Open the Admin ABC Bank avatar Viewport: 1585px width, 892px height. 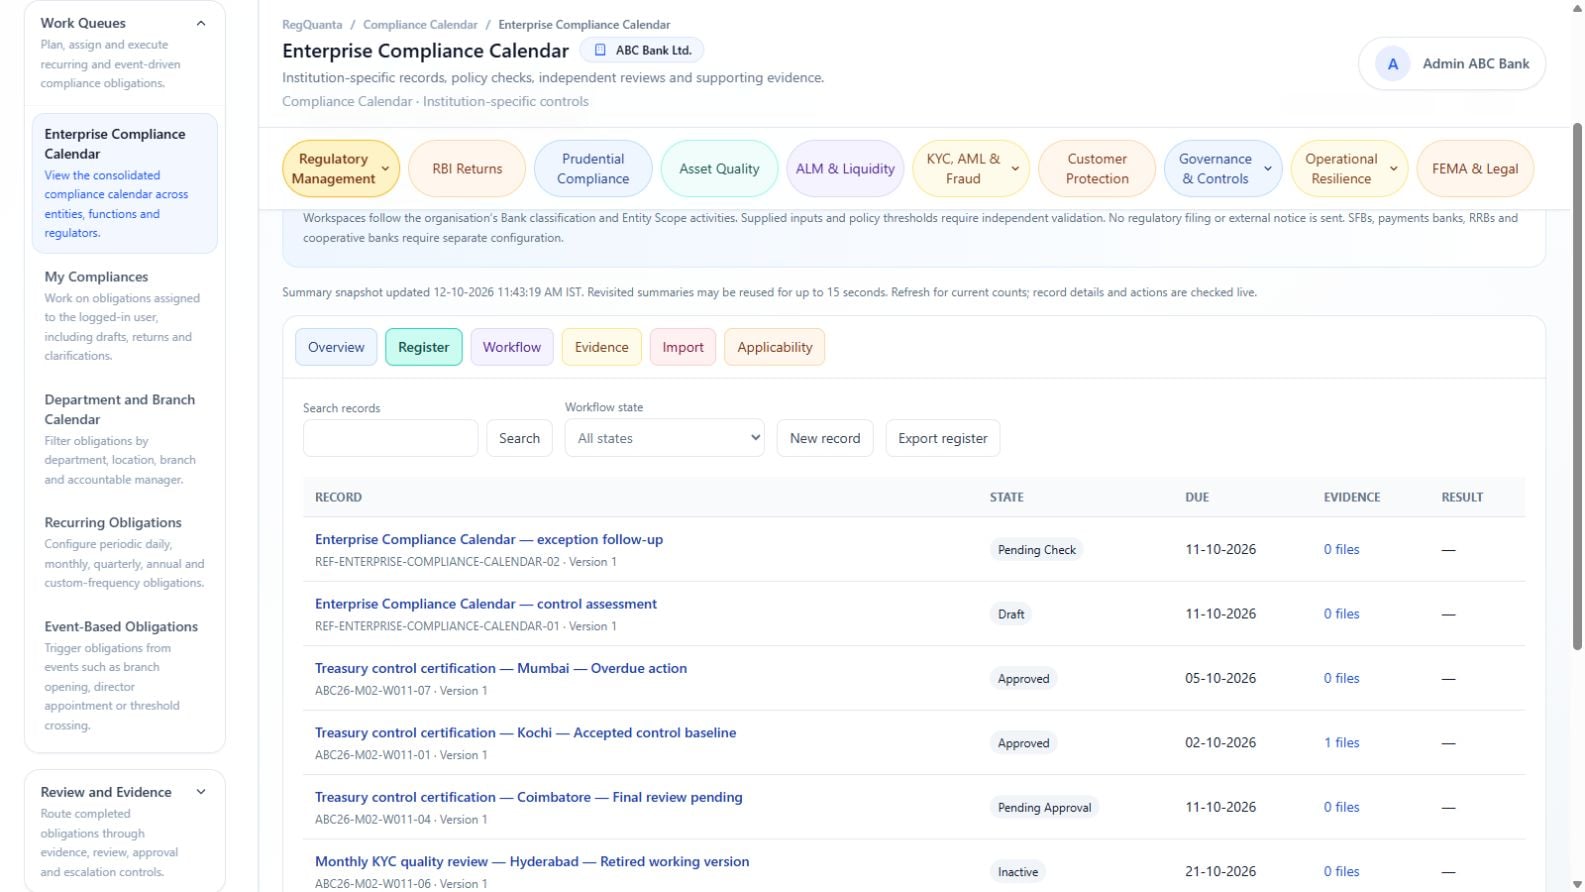click(x=1392, y=64)
